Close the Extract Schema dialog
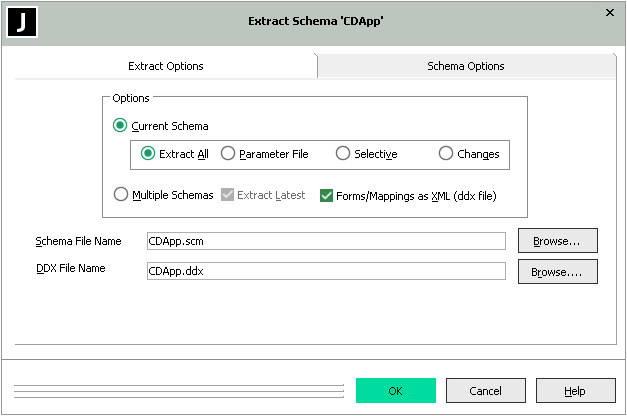 tap(609, 13)
